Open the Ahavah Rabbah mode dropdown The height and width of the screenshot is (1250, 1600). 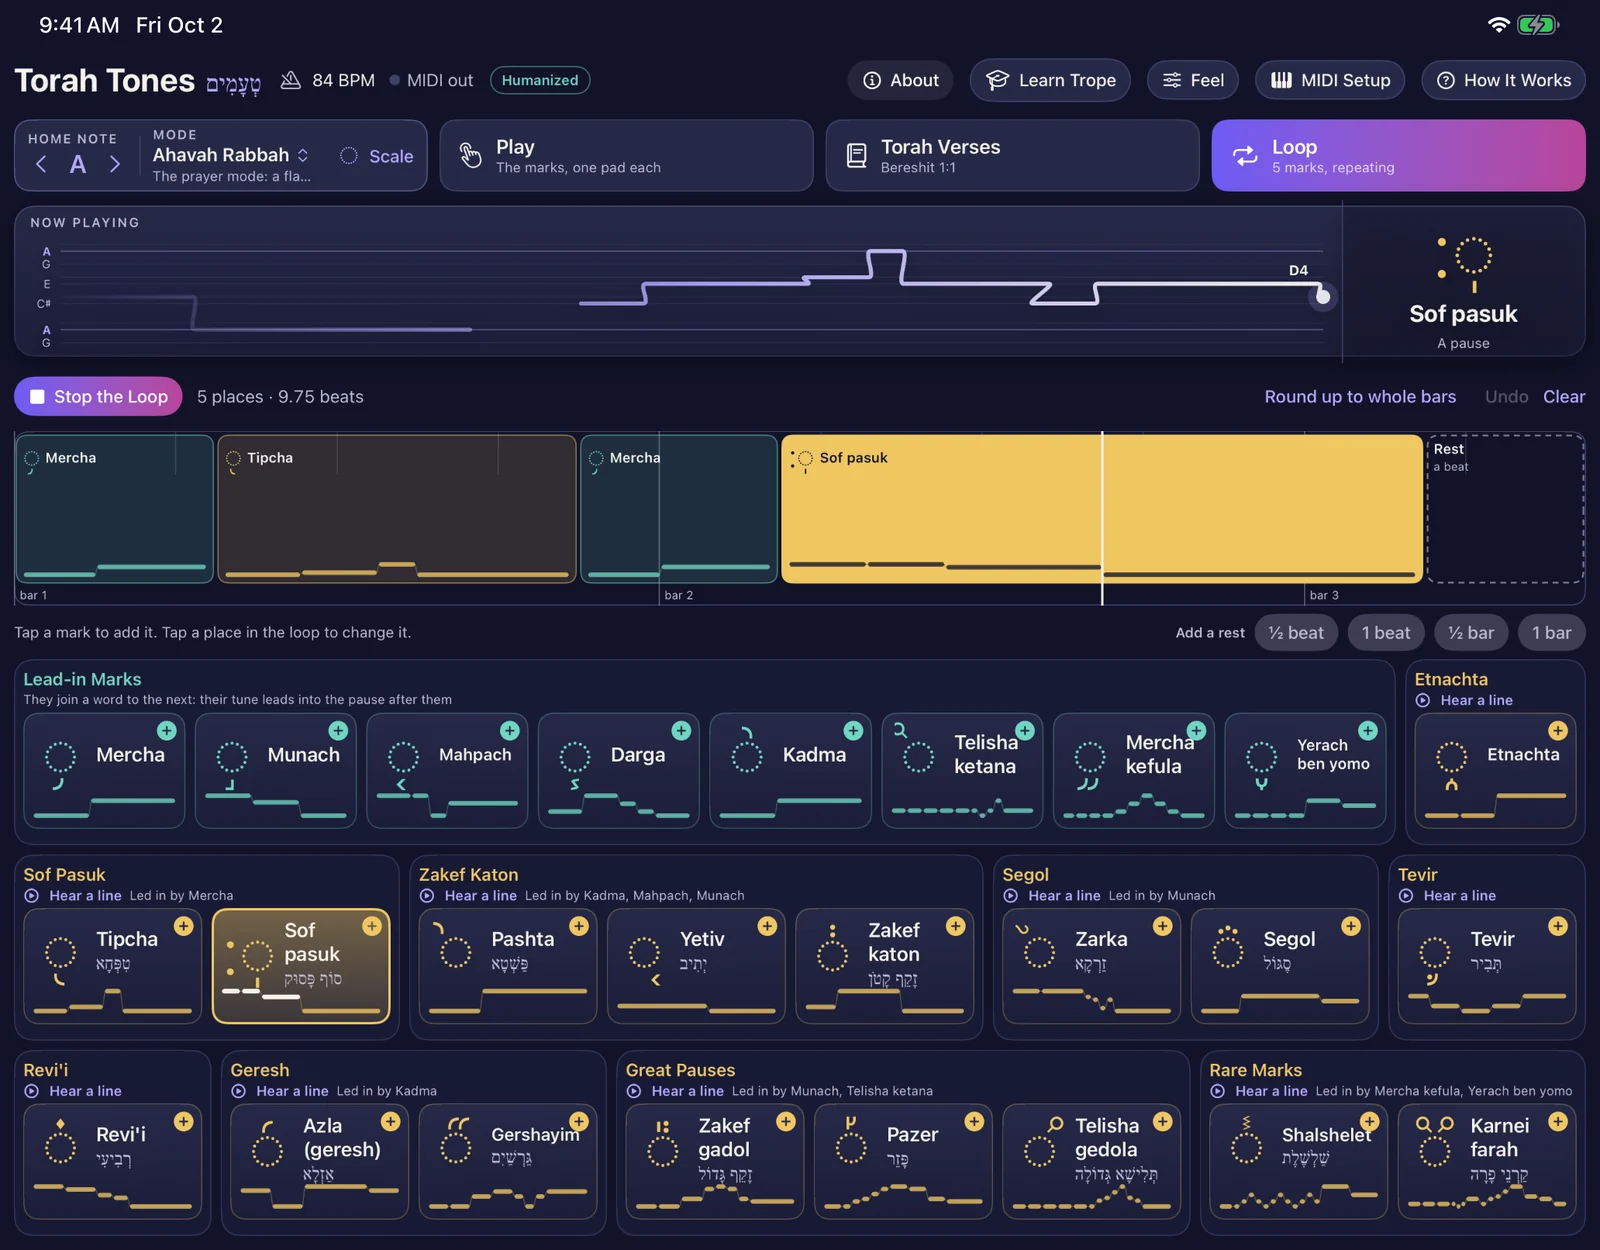point(231,155)
